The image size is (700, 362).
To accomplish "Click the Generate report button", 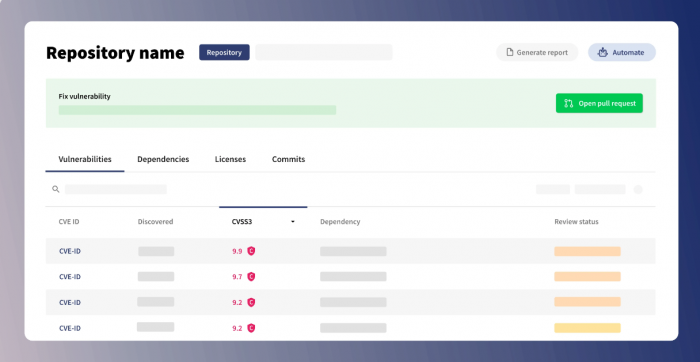I will pos(537,52).
